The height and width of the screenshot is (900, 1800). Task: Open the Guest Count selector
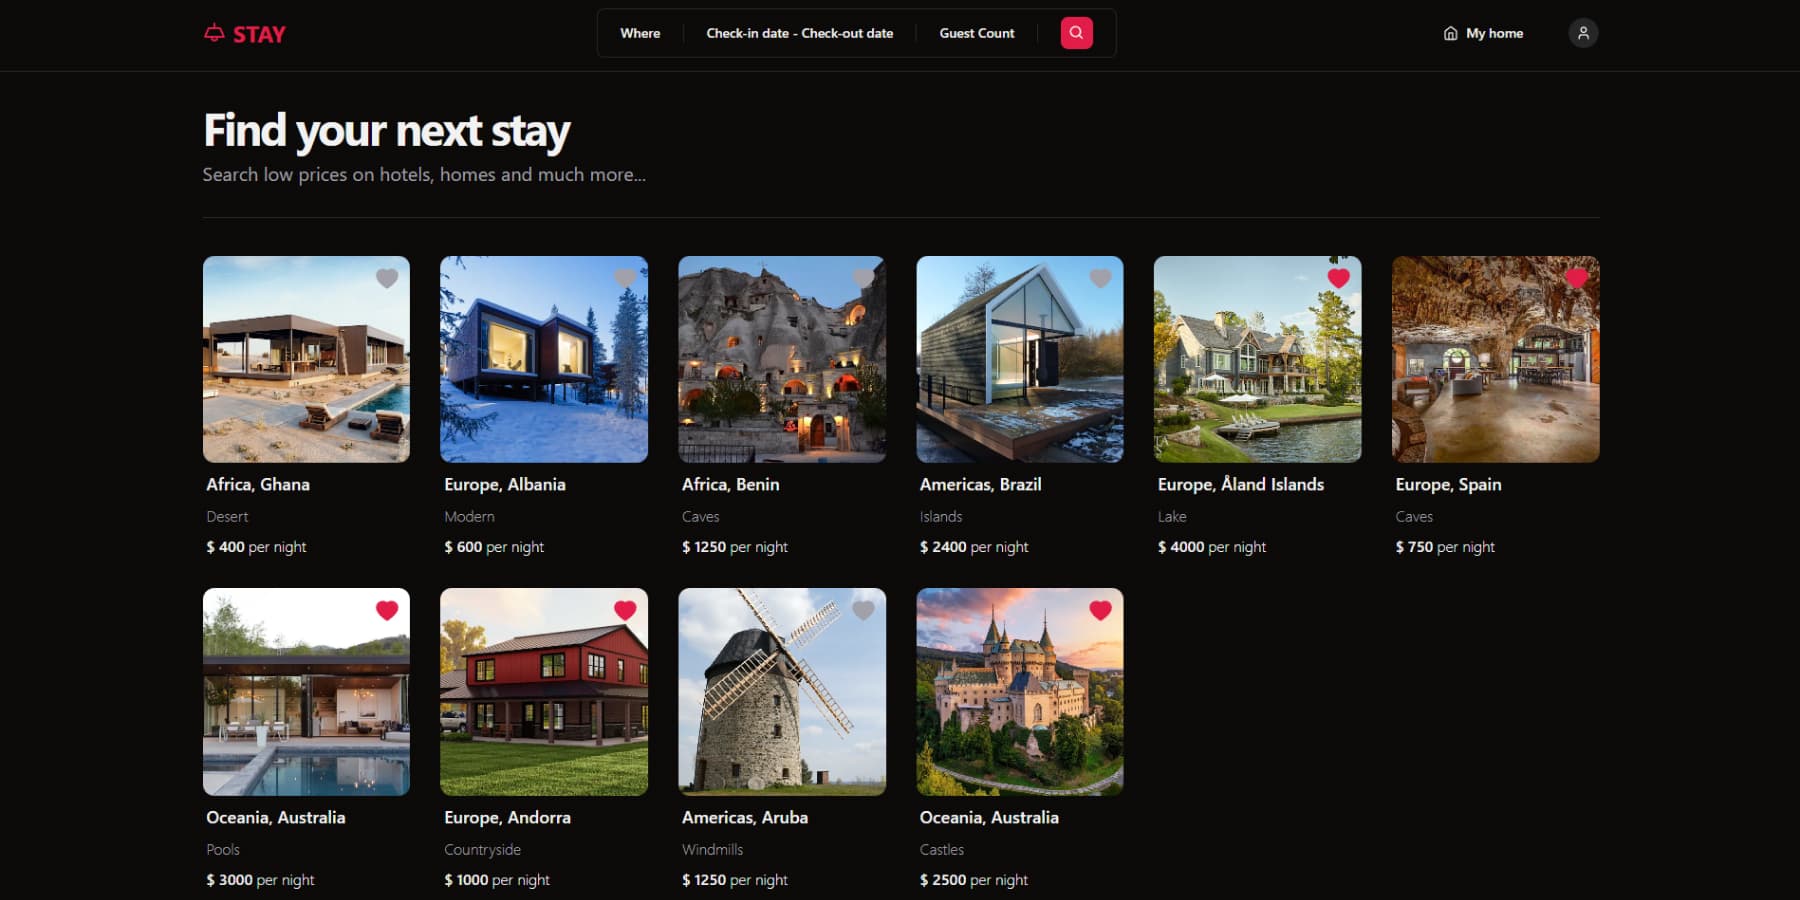coord(977,33)
